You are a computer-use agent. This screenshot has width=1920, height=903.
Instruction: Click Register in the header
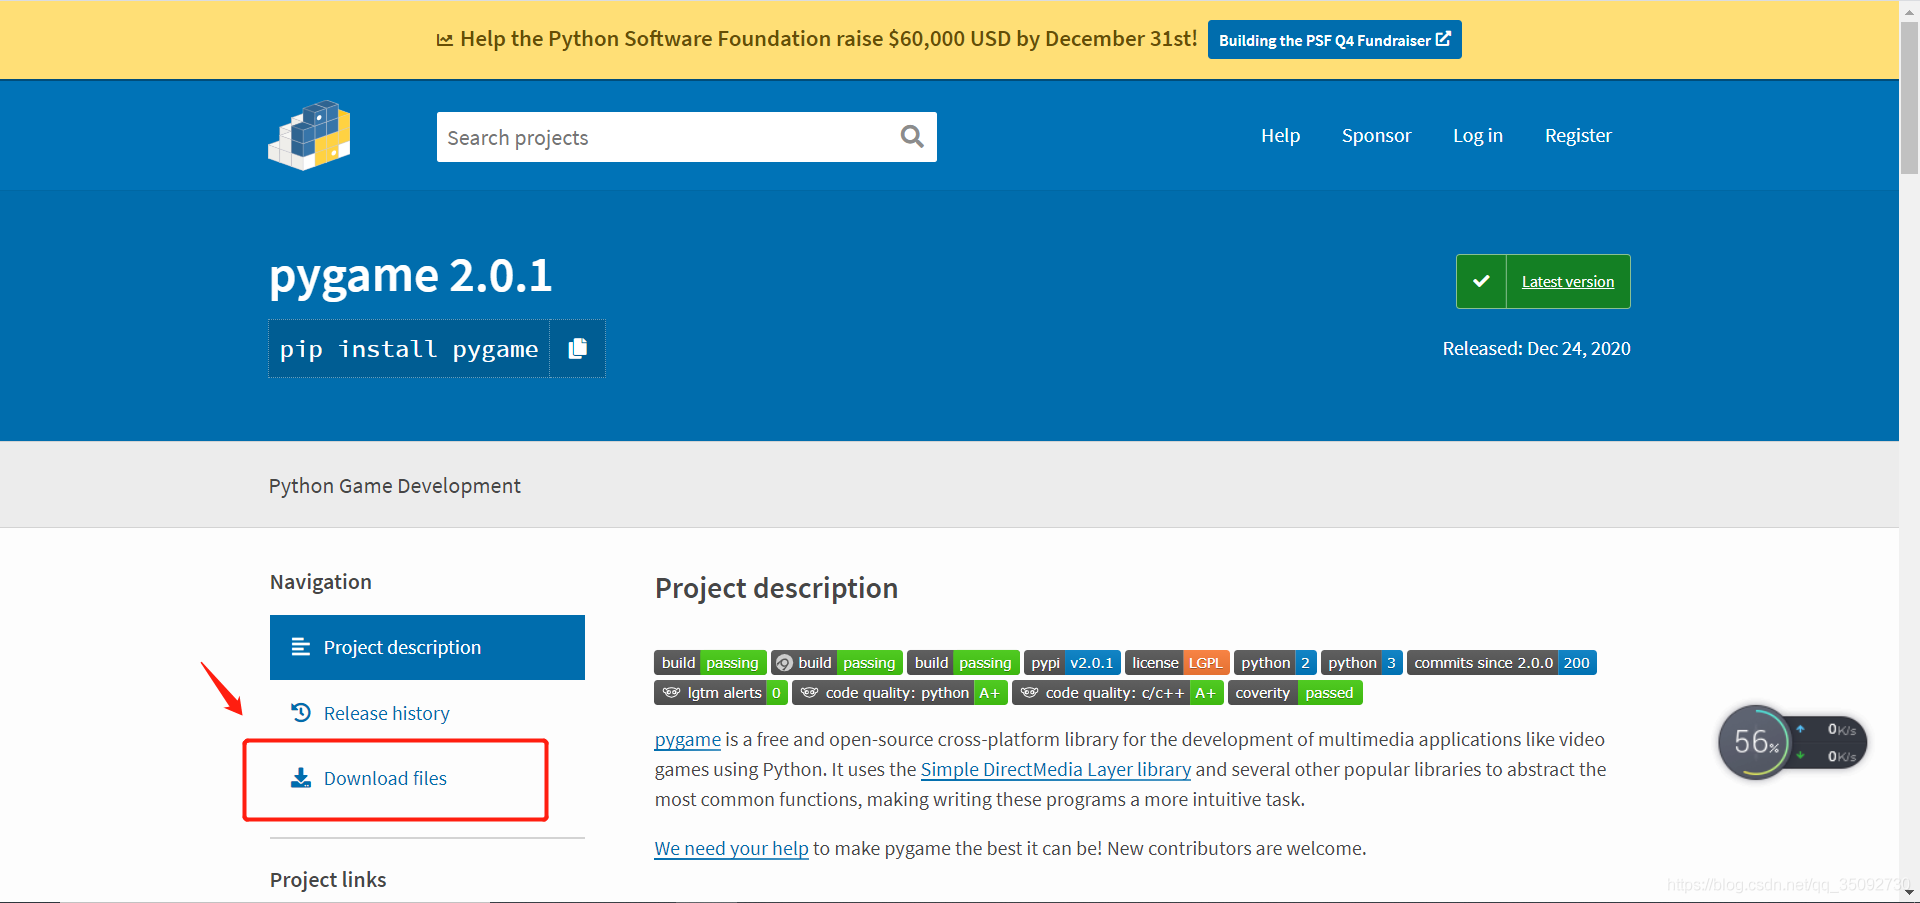pyautogui.click(x=1578, y=135)
